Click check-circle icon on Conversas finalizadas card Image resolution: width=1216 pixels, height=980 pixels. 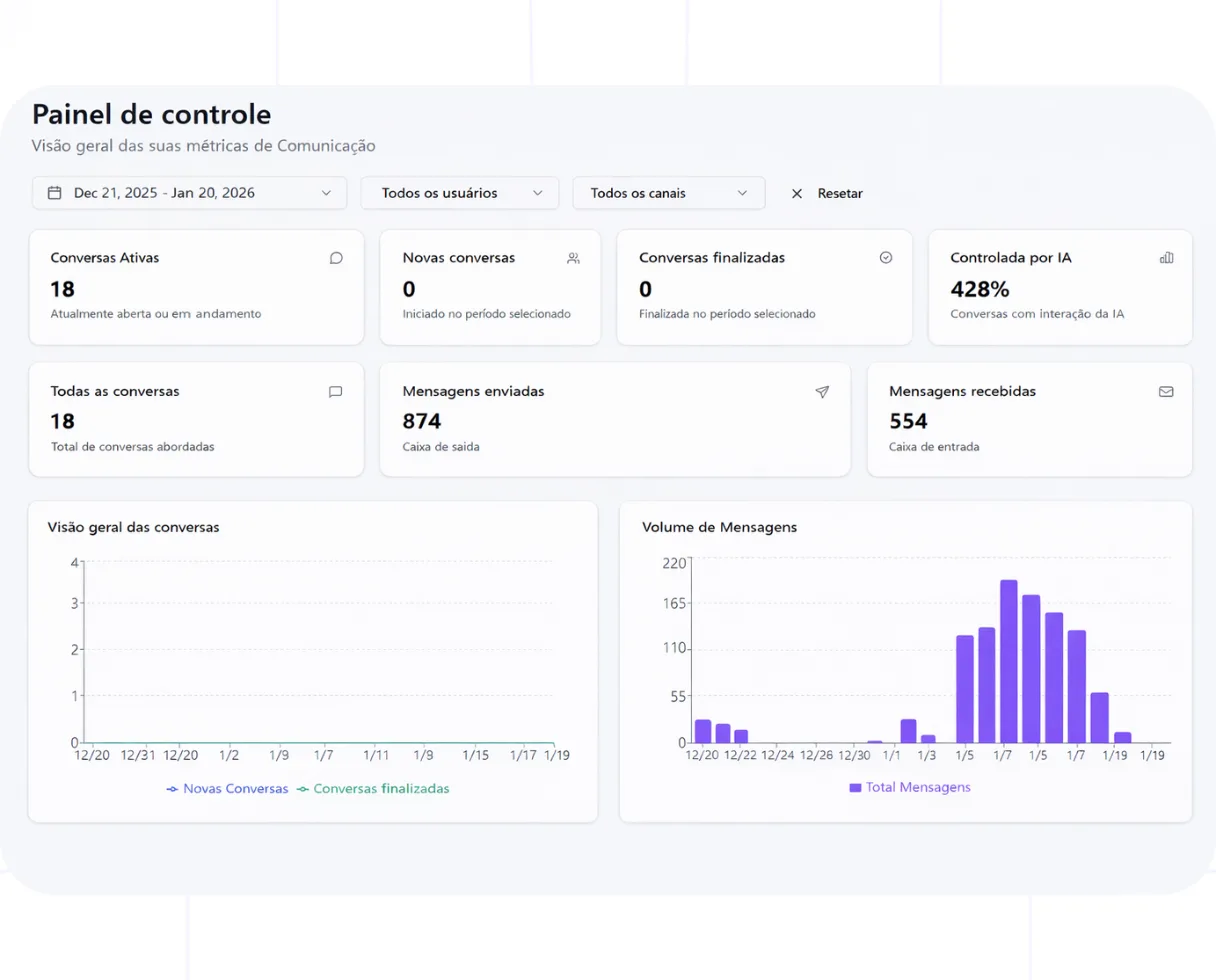[x=885, y=258]
